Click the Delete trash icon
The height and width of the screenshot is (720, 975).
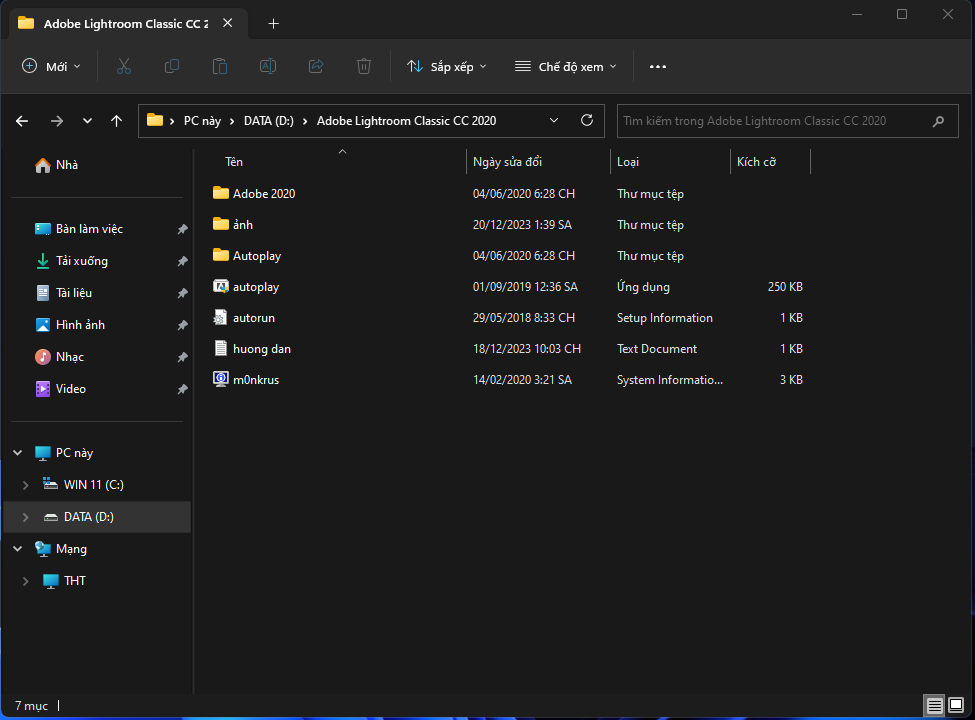[364, 66]
